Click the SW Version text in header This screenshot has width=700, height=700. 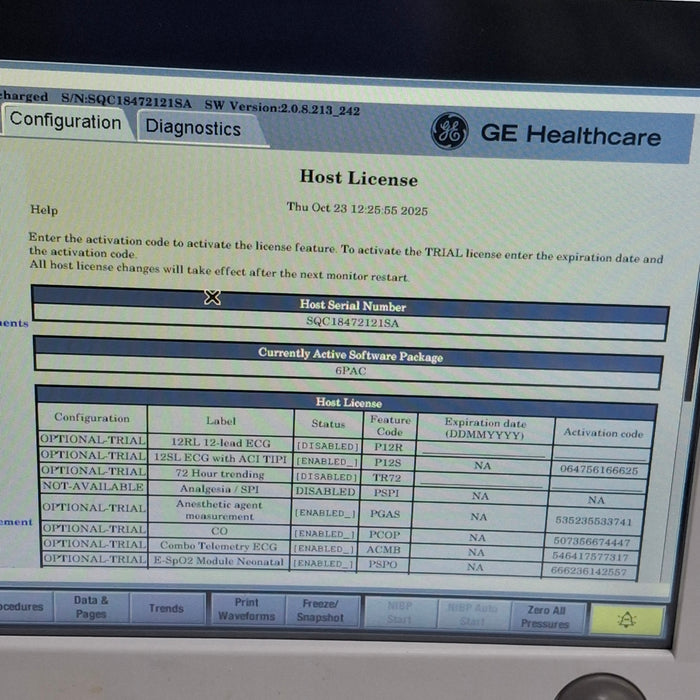[282, 107]
